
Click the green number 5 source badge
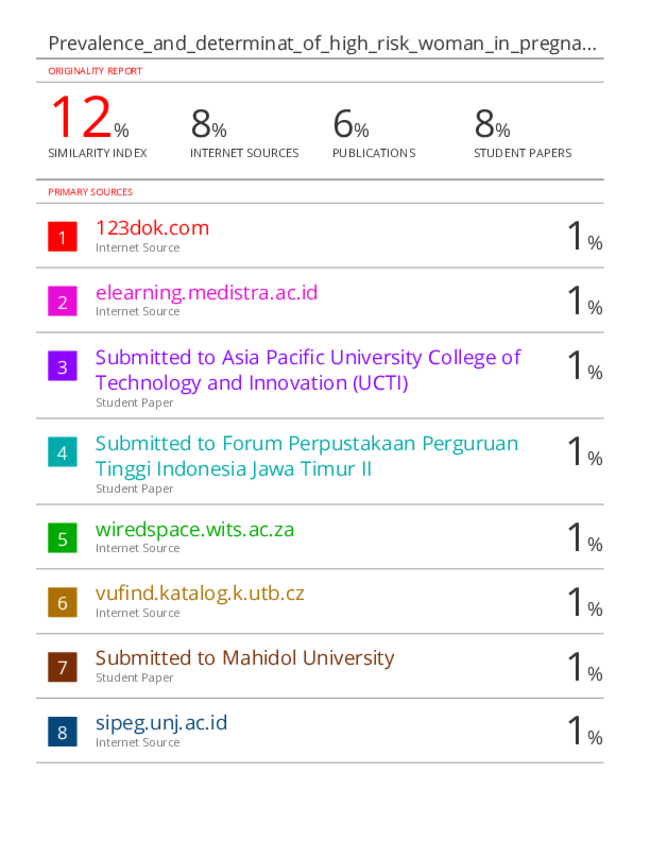(62, 538)
